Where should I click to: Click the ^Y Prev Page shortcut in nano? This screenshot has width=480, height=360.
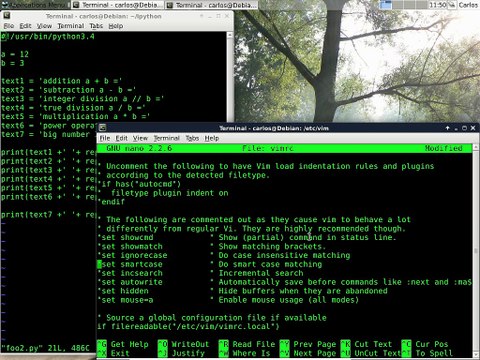coord(308,344)
